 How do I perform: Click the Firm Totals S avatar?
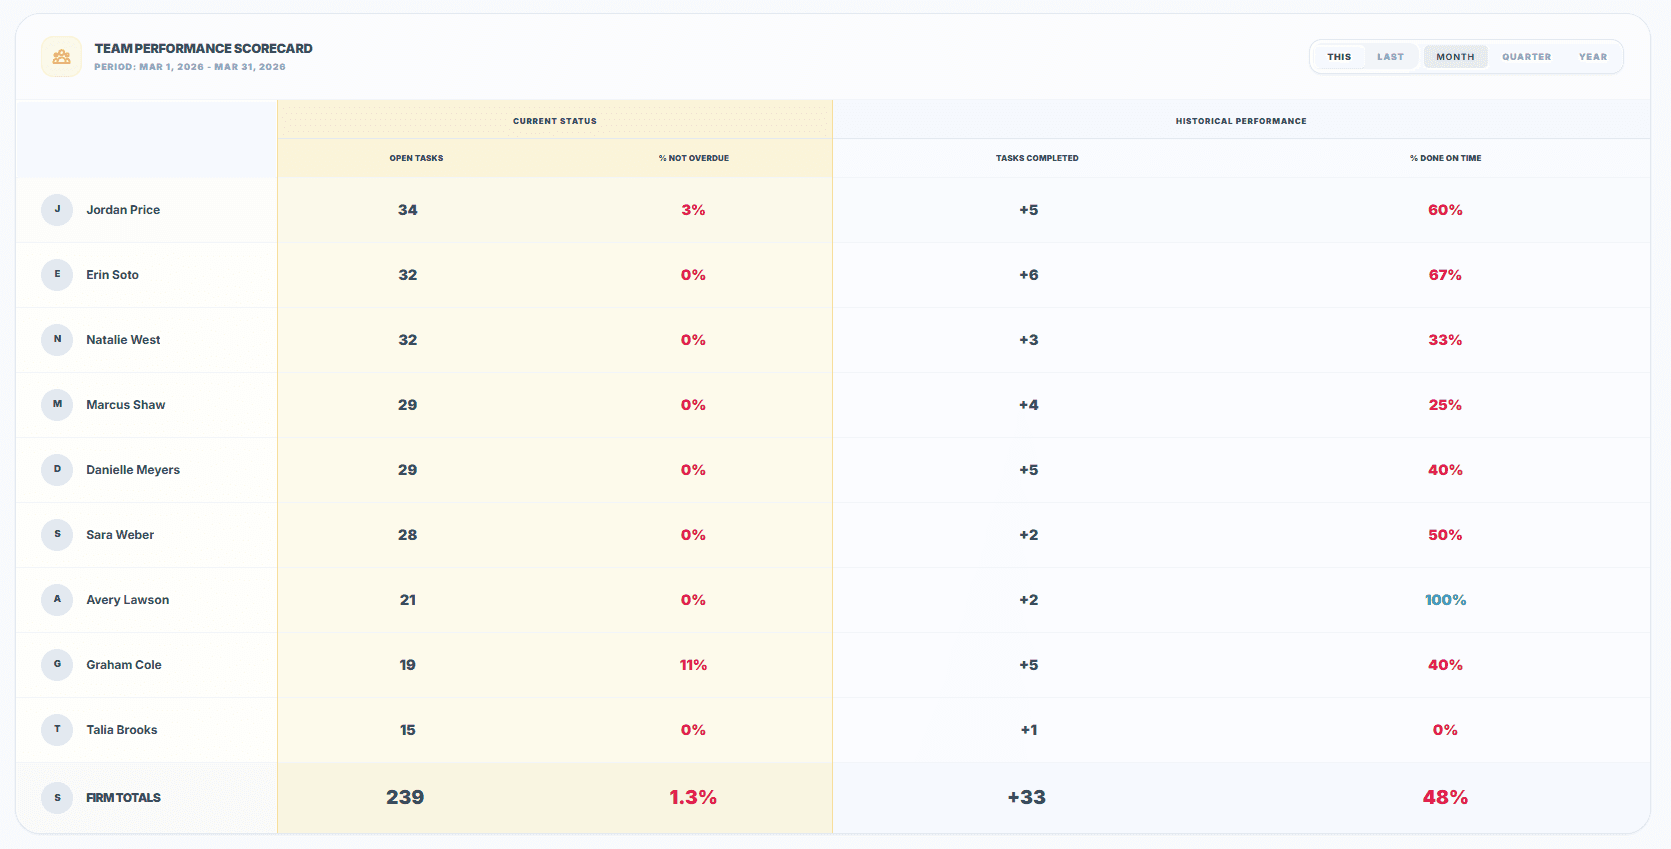(57, 798)
